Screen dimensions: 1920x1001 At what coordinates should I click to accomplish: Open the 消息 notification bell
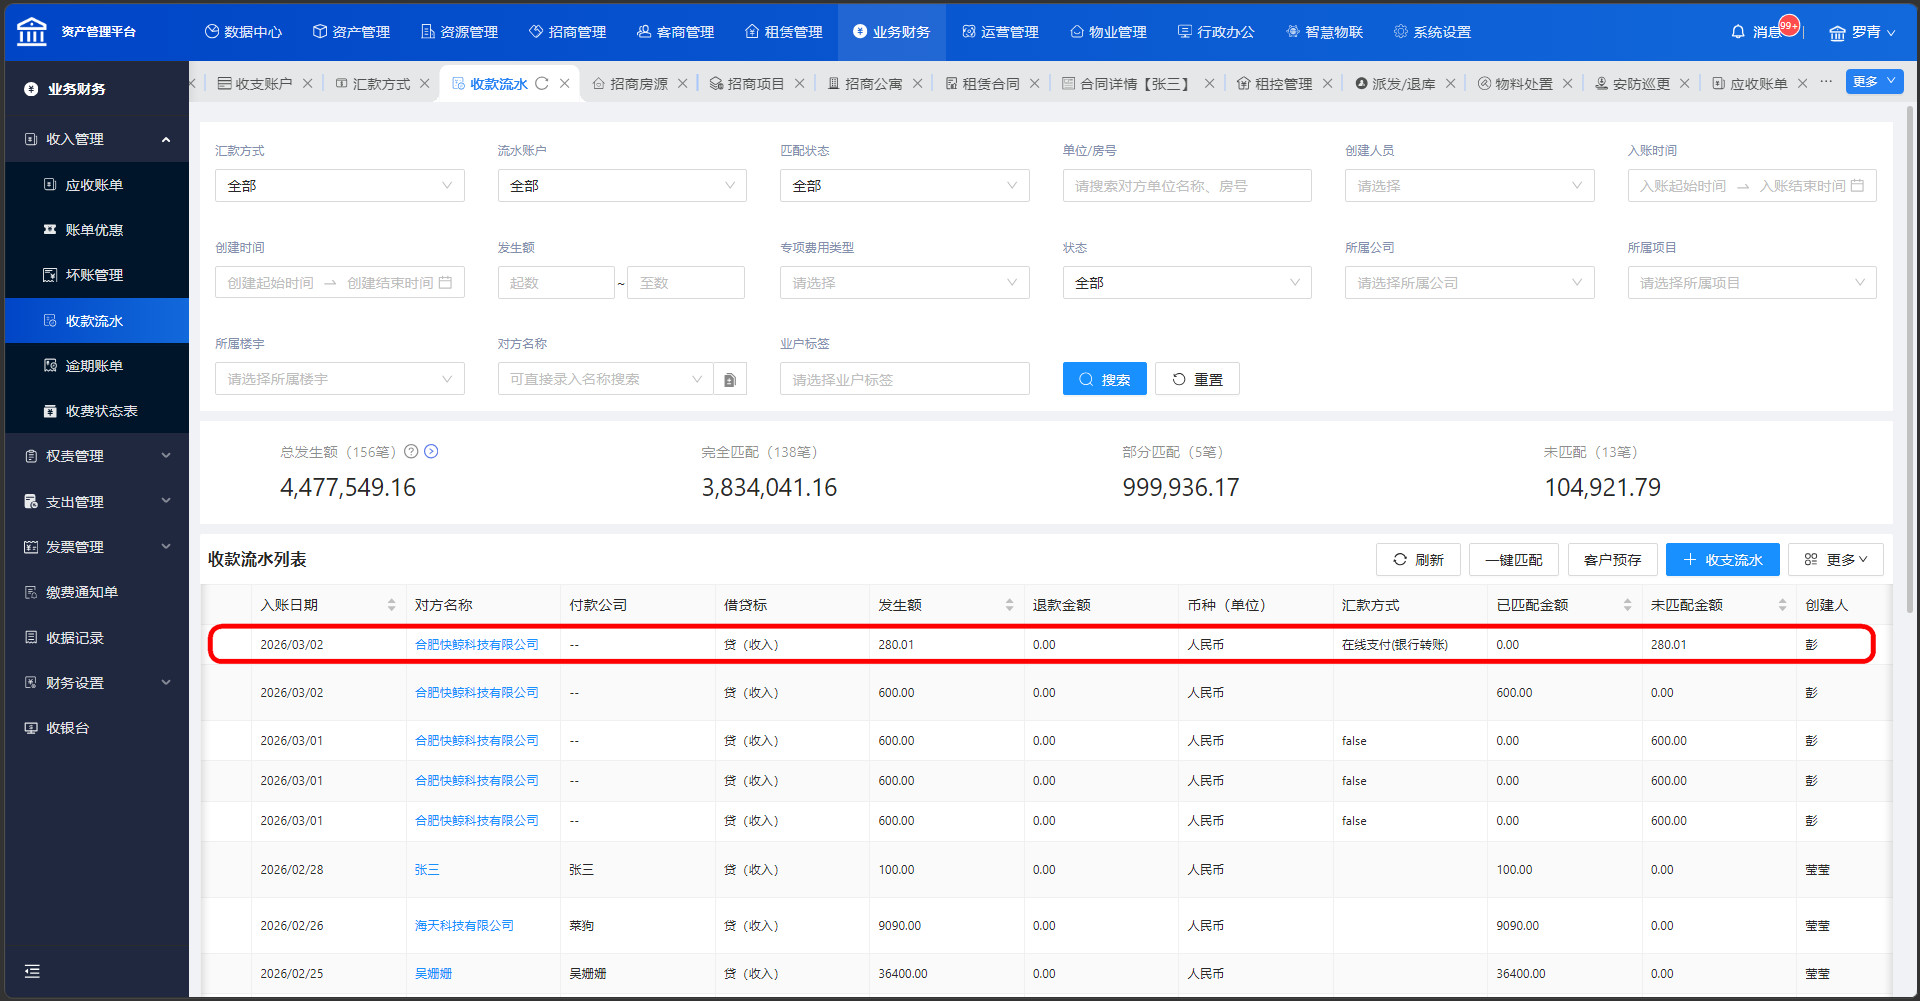click(x=1739, y=32)
